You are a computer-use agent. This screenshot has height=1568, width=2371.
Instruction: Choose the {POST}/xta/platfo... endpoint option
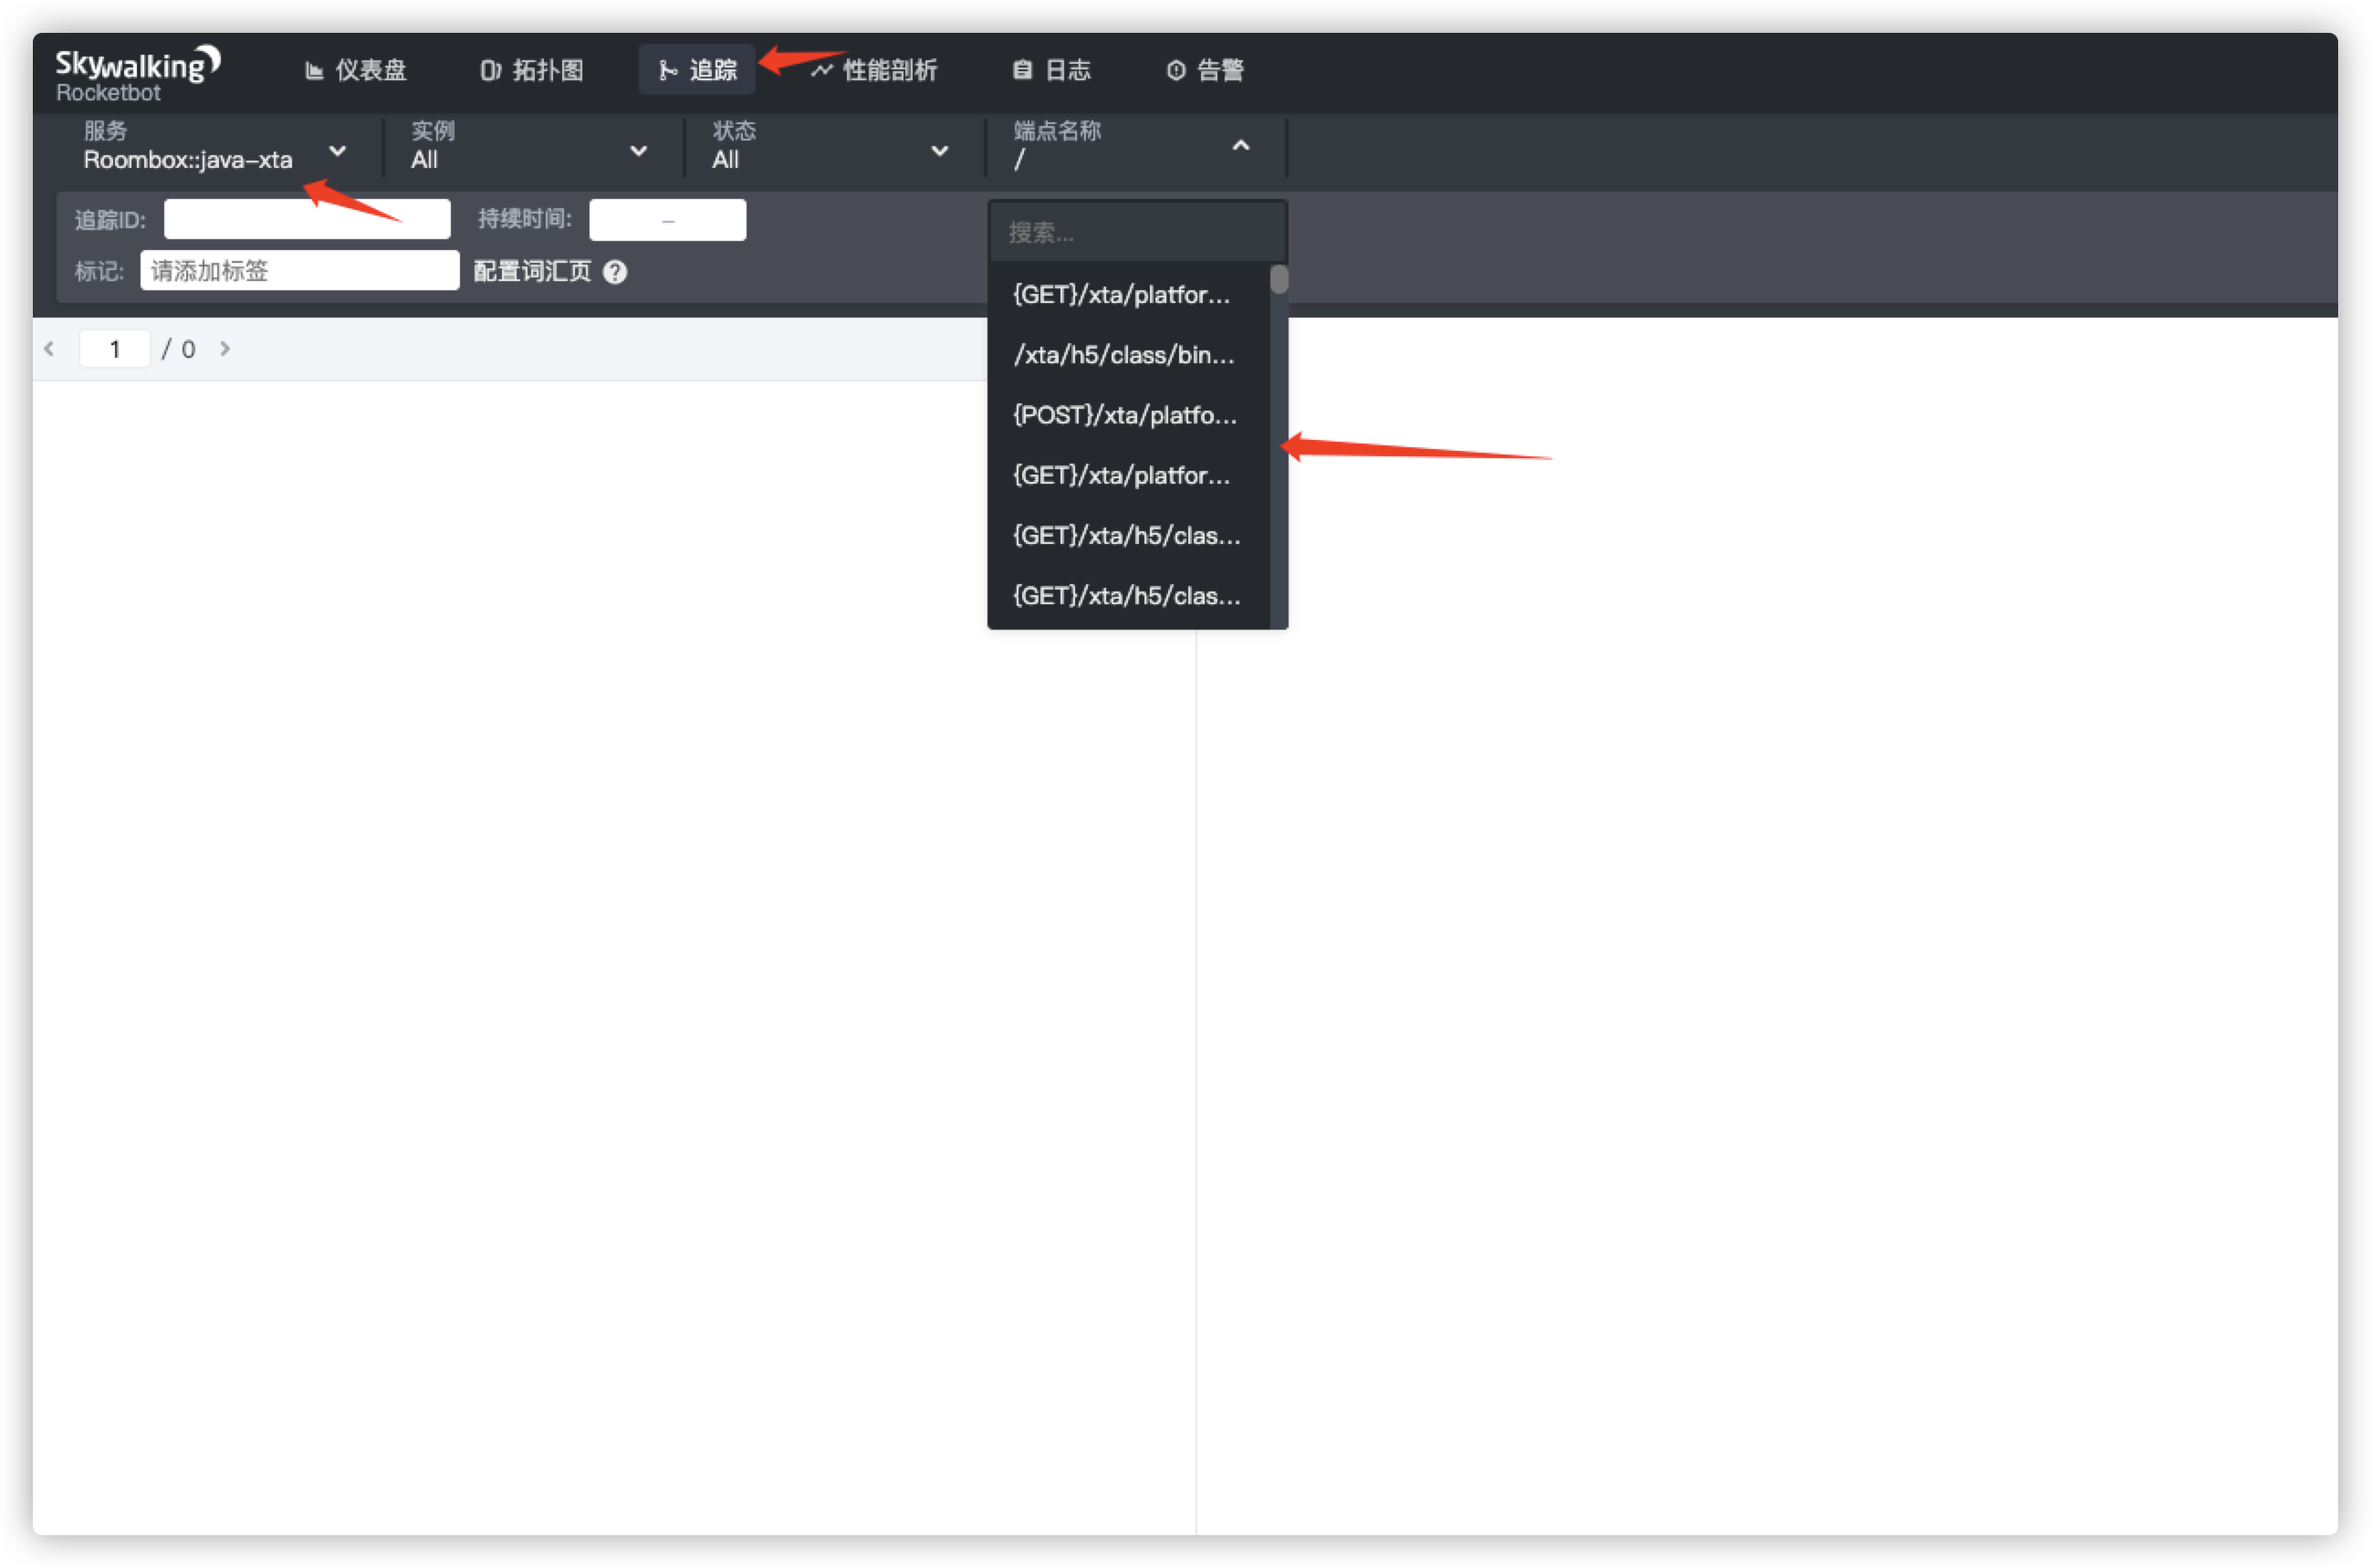click(1124, 415)
